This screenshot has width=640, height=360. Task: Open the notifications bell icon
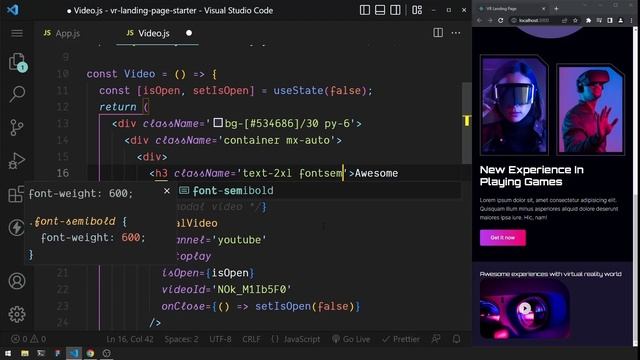(x=456, y=339)
